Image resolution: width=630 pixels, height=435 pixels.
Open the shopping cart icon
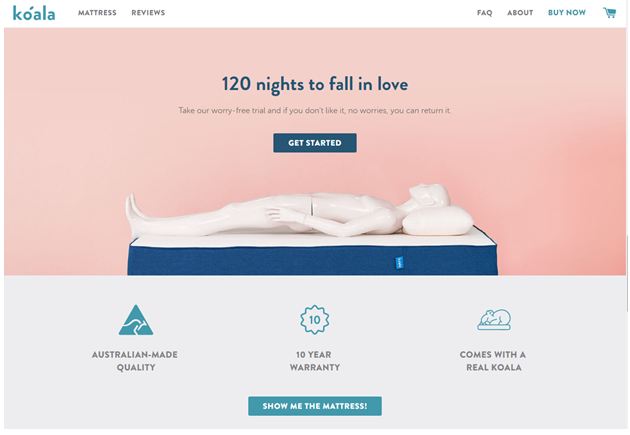click(610, 12)
